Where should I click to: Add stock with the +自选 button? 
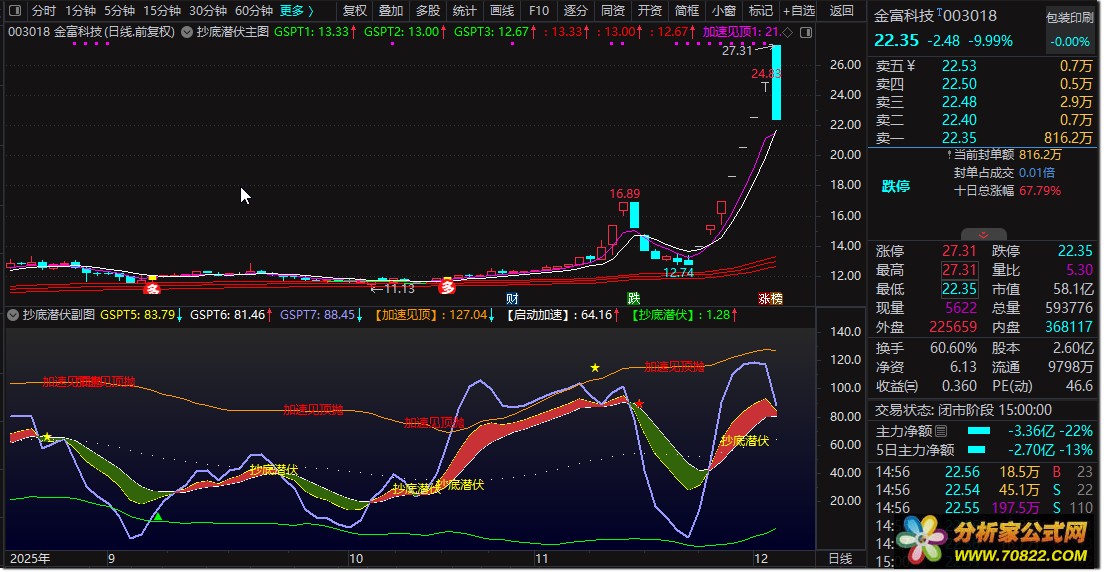pos(798,11)
